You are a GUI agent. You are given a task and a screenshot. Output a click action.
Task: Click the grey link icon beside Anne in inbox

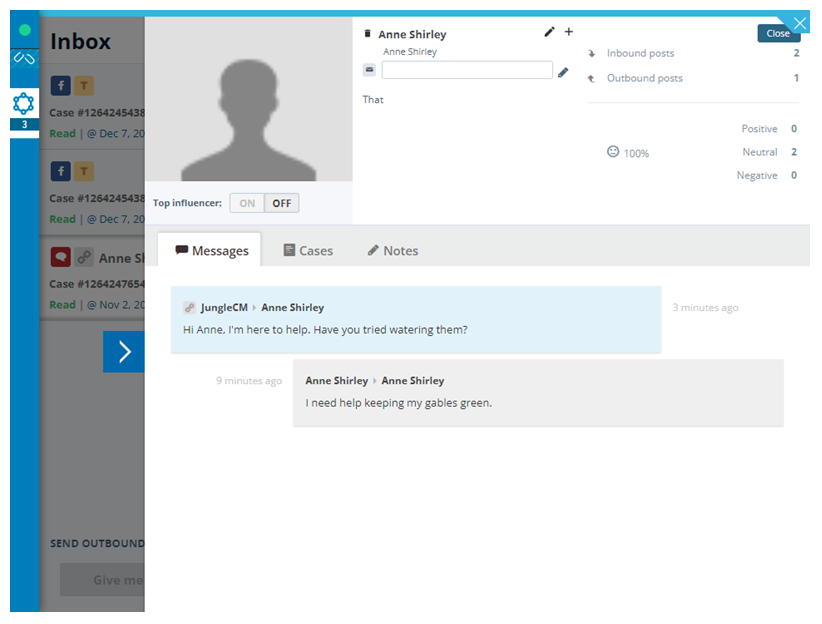point(84,257)
